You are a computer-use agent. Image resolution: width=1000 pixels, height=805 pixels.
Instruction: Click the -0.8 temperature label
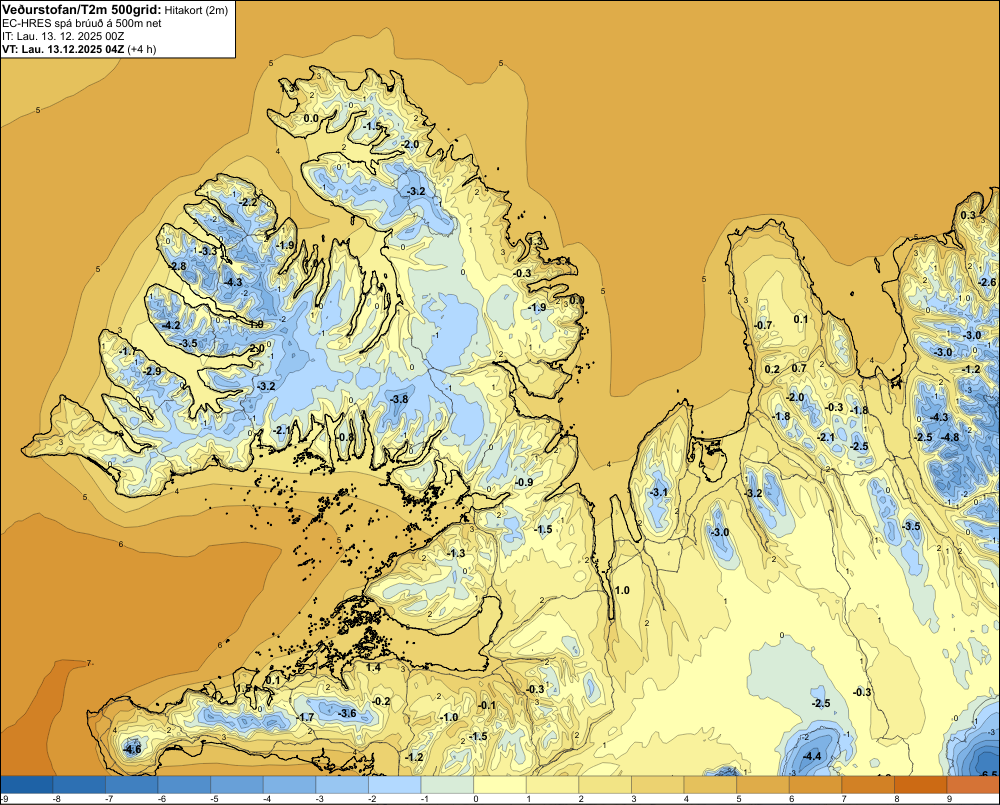(345, 437)
